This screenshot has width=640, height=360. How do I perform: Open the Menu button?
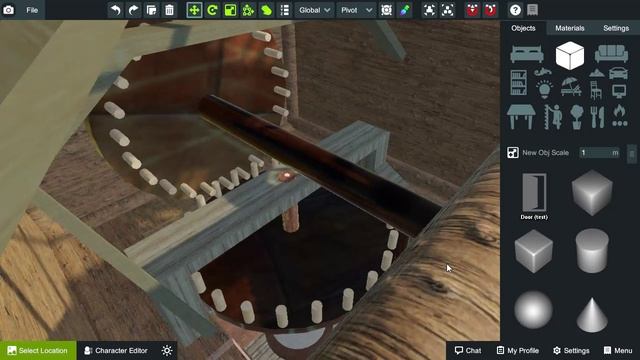(618, 351)
